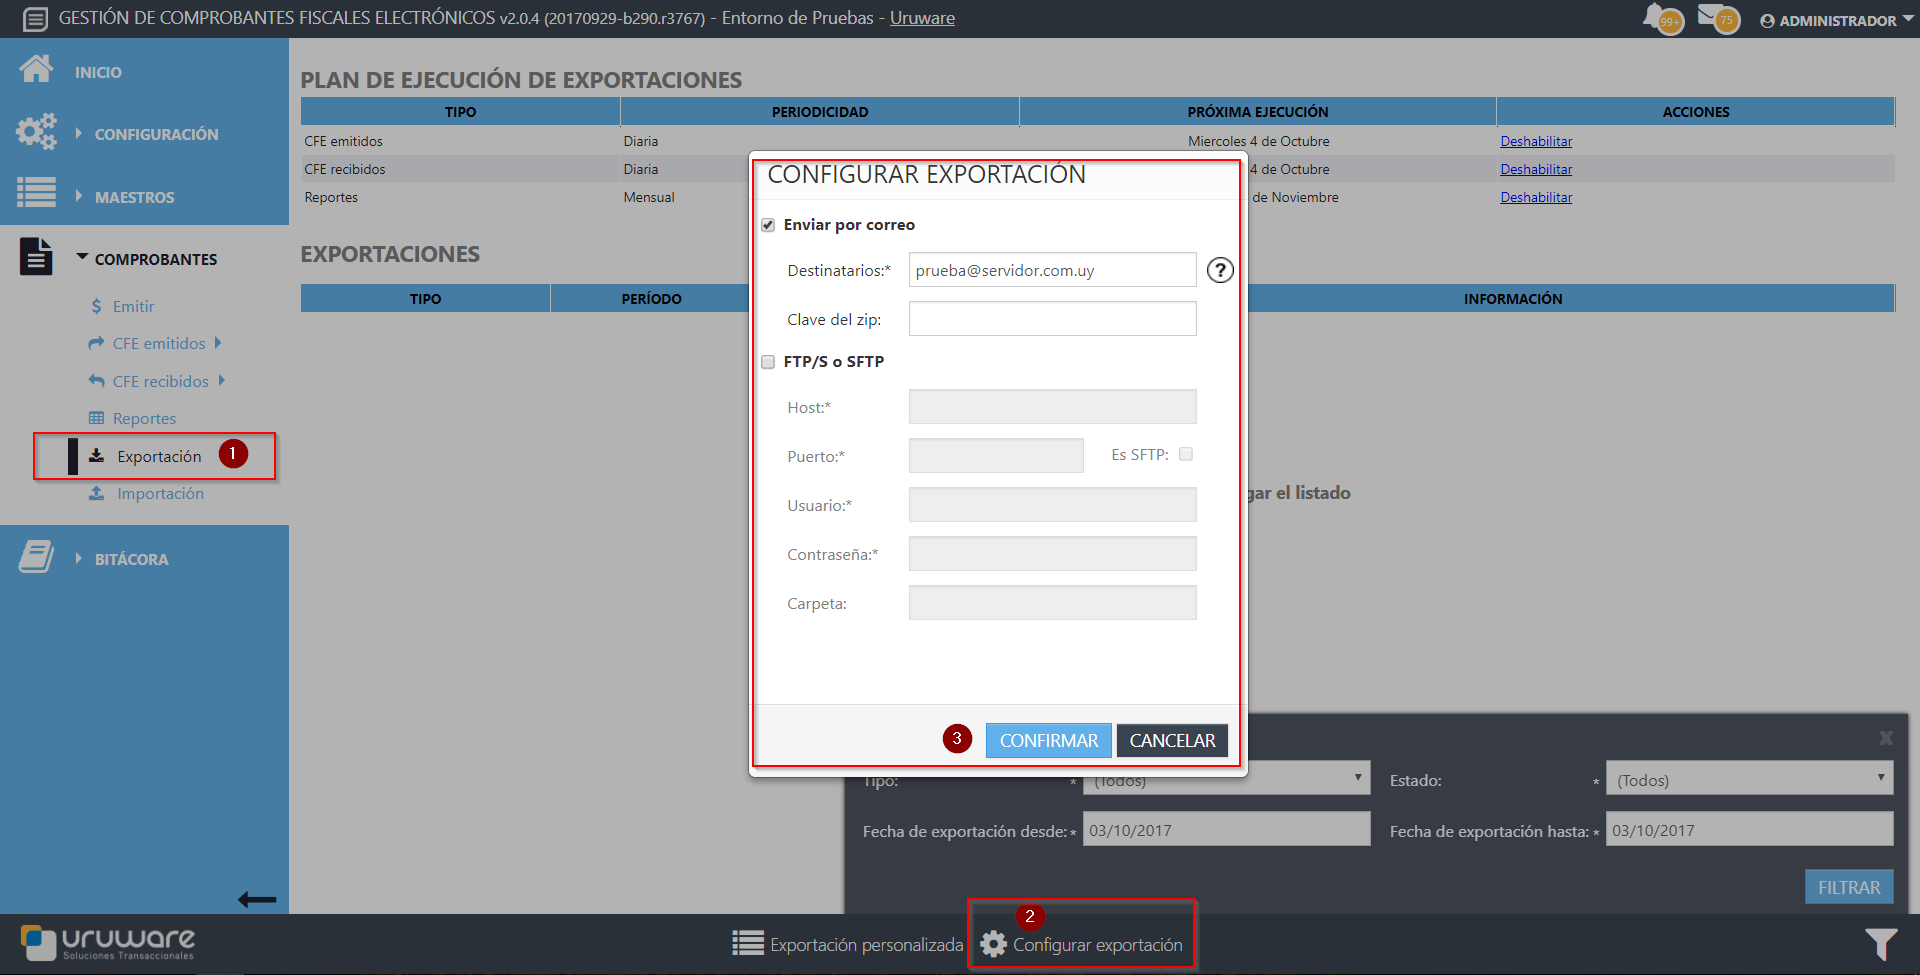Expand the CFE emitidos submenu
Image resolution: width=1920 pixels, height=975 pixels.
(159, 343)
